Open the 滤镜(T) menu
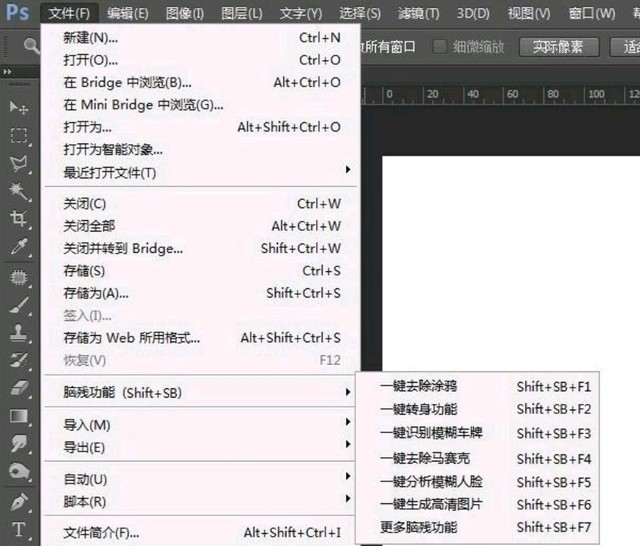Viewport: 640px width, 546px height. 419,14
